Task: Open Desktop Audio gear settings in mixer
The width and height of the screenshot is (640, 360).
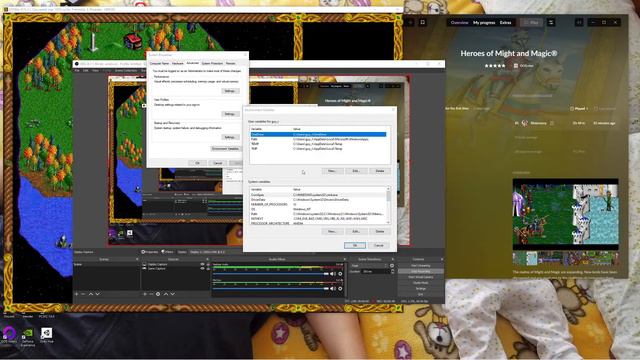Action: pos(340,274)
